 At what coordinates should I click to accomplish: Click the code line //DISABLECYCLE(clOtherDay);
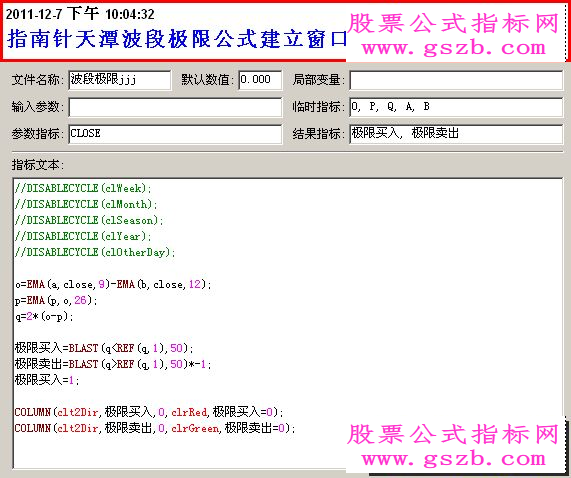(95, 253)
